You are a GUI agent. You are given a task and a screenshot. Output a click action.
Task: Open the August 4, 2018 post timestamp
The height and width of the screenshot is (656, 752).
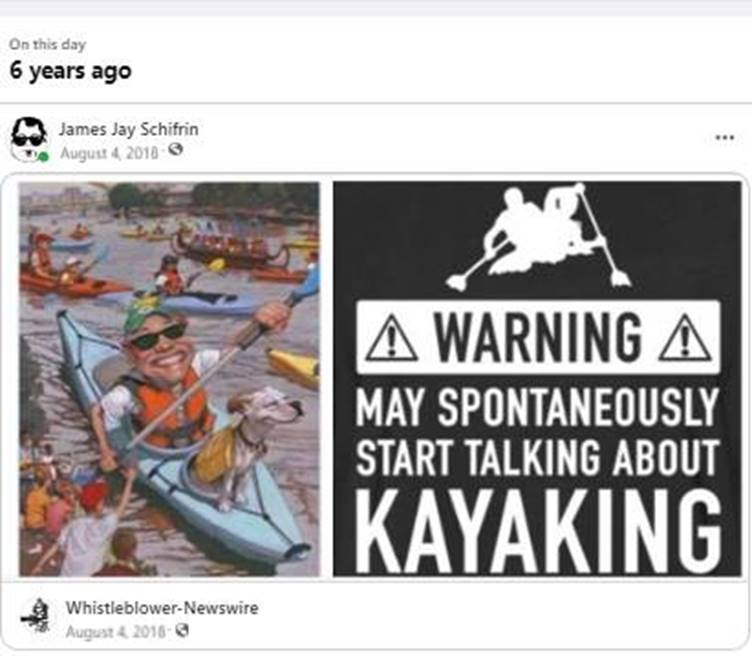point(109,153)
